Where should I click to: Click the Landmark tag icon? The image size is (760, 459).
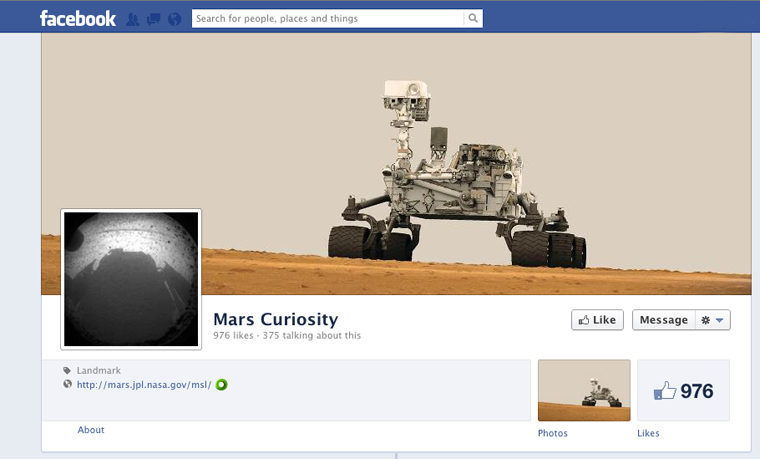click(67, 371)
